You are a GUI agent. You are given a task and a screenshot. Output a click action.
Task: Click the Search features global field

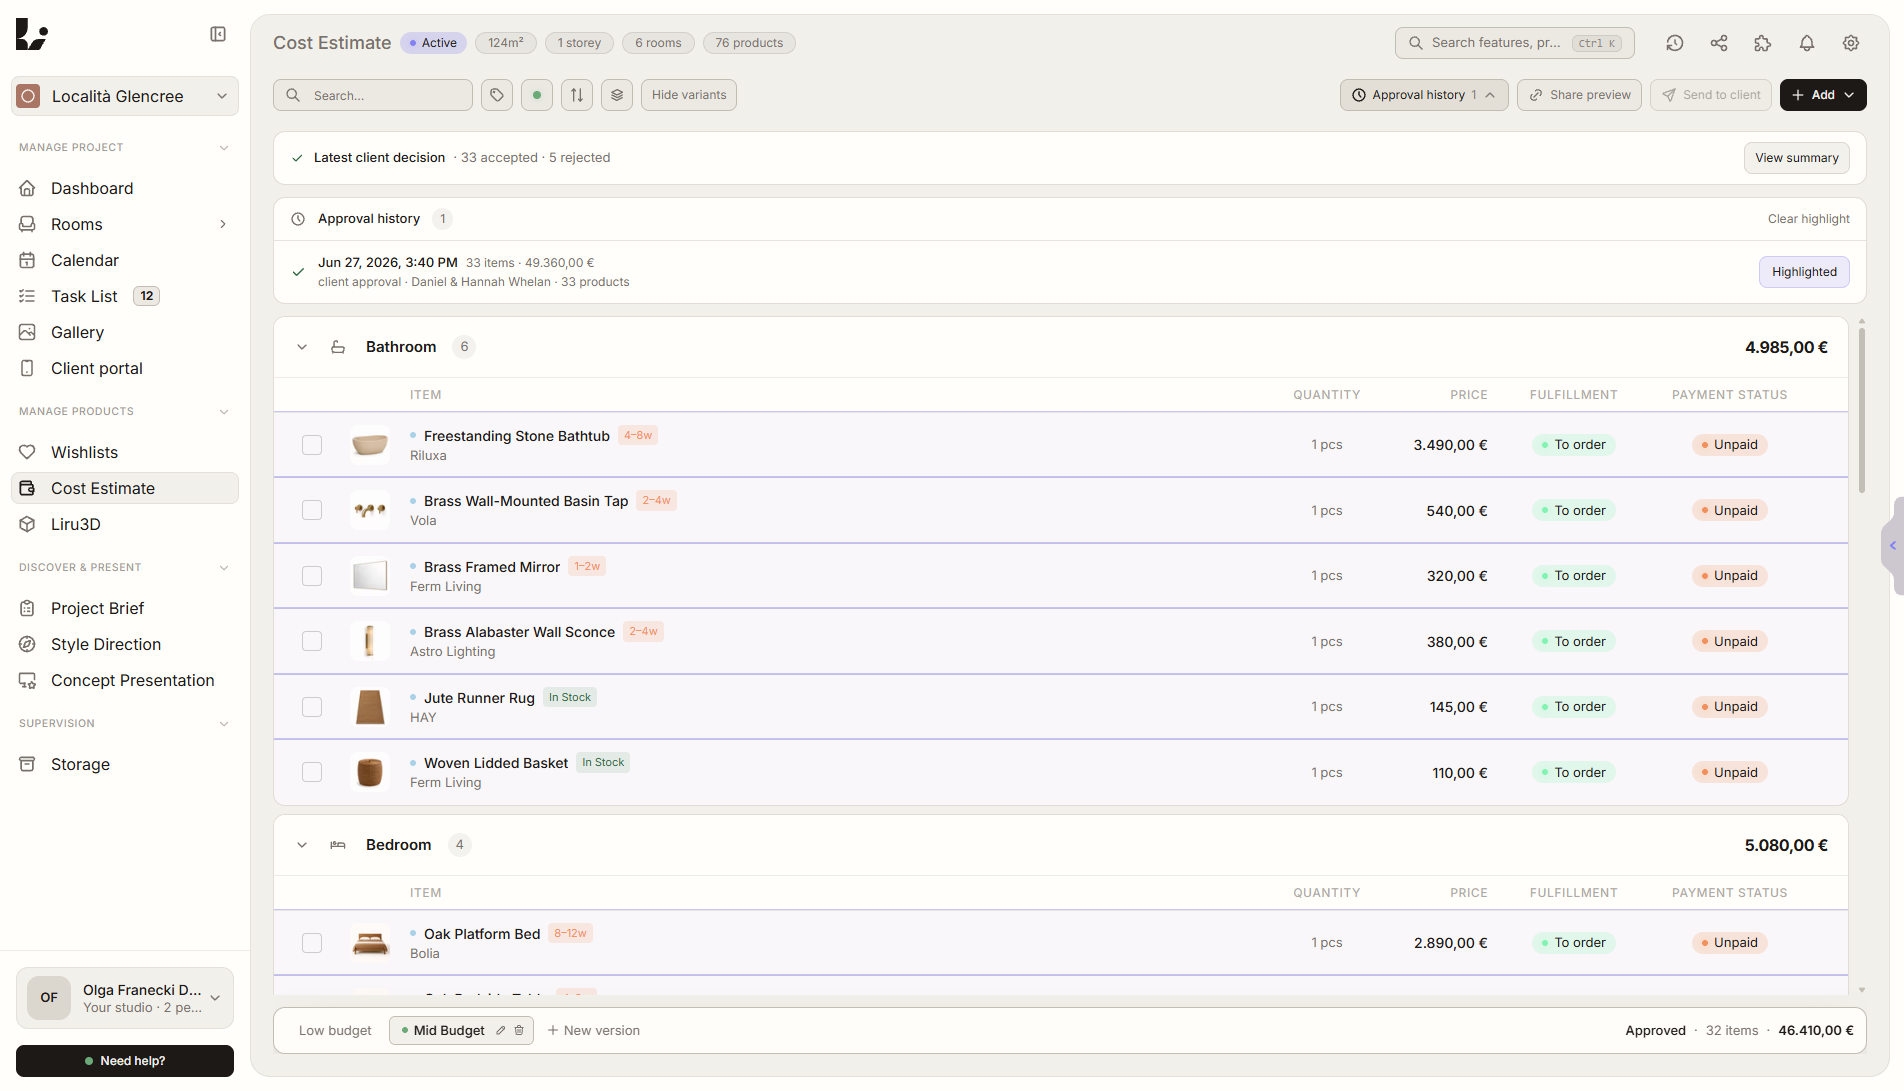[1515, 43]
